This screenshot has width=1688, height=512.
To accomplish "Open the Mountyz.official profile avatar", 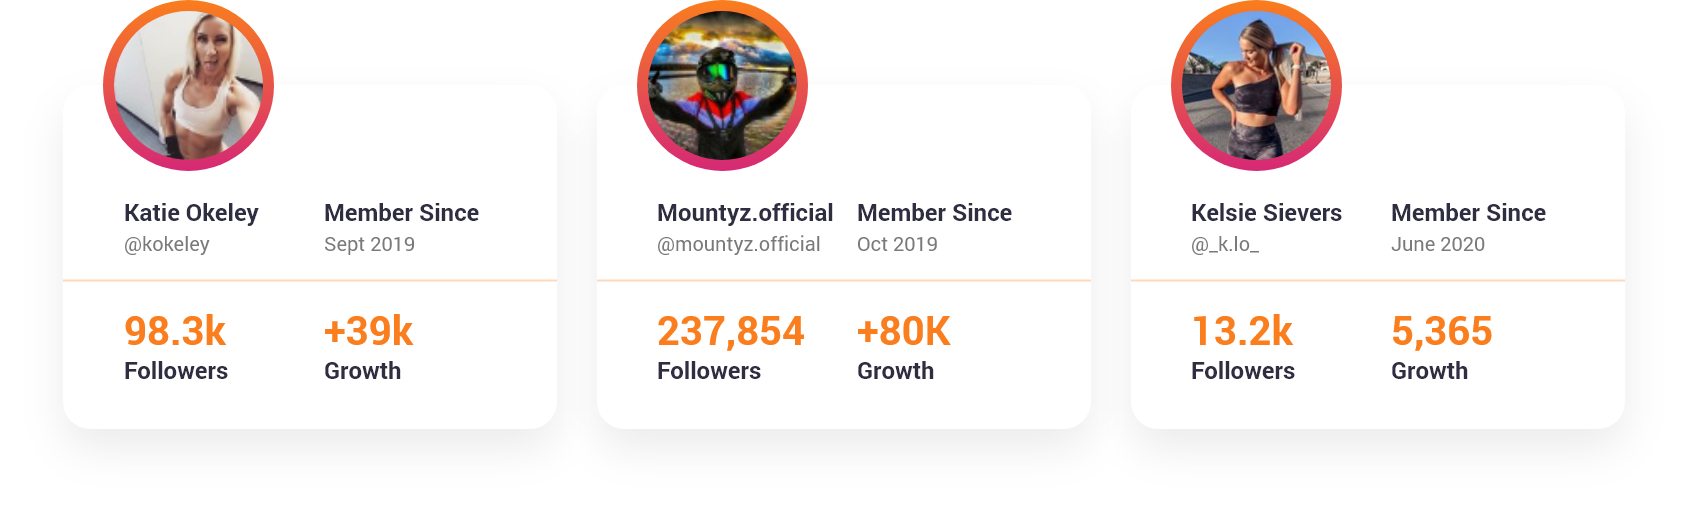I will [x=722, y=86].
